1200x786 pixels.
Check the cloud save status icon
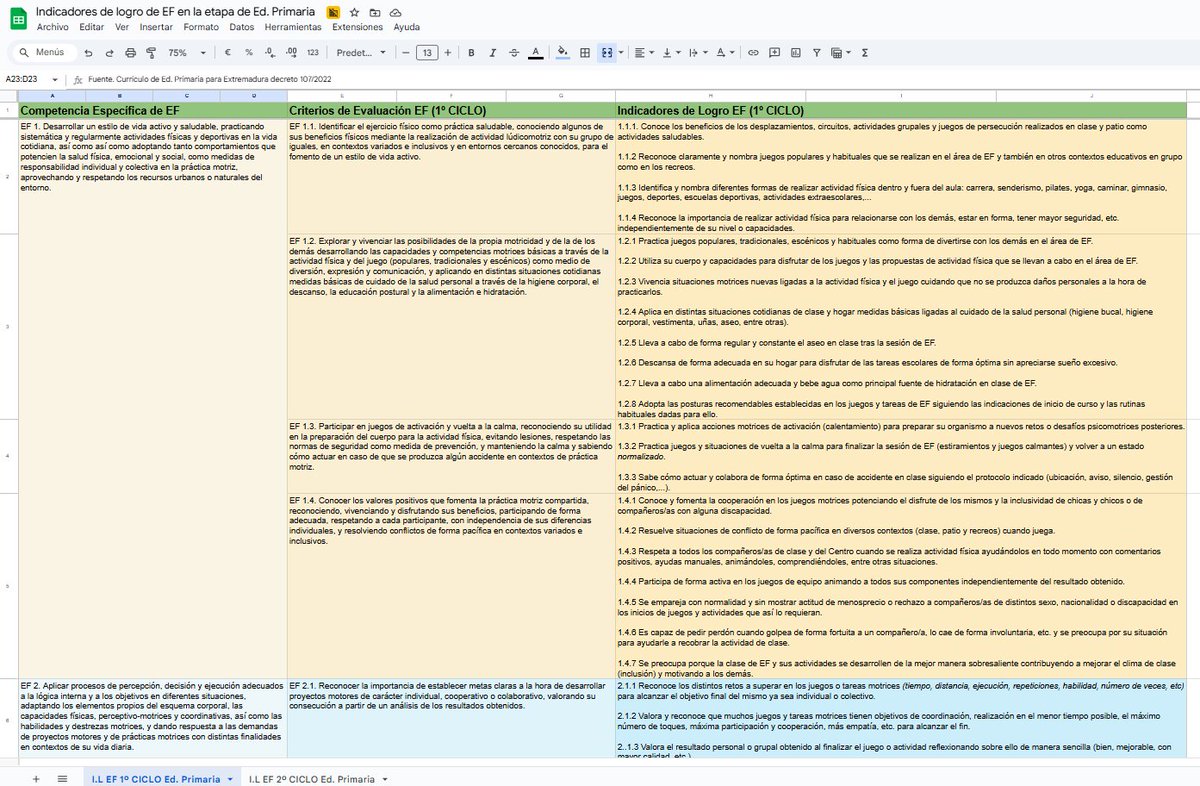click(x=394, y=11)
